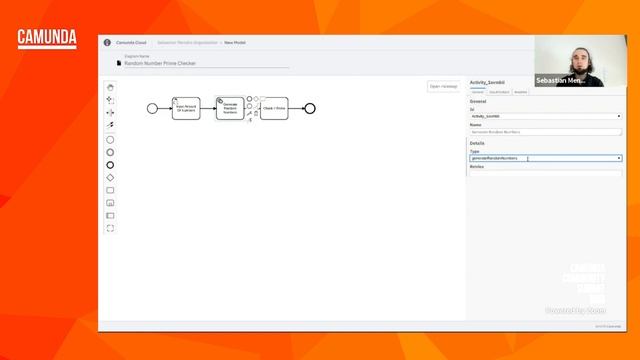The image size is (640, 360).
Task: Click the Retries input field
Action: click(x=546, y=173)
